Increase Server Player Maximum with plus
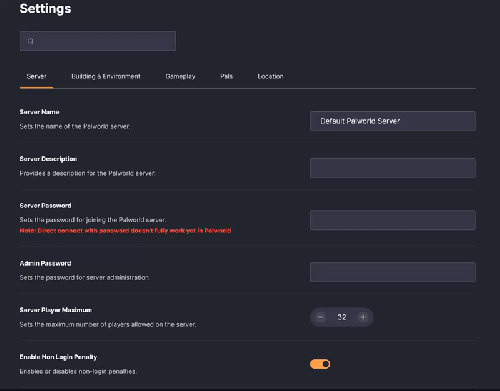 (363, 317)
